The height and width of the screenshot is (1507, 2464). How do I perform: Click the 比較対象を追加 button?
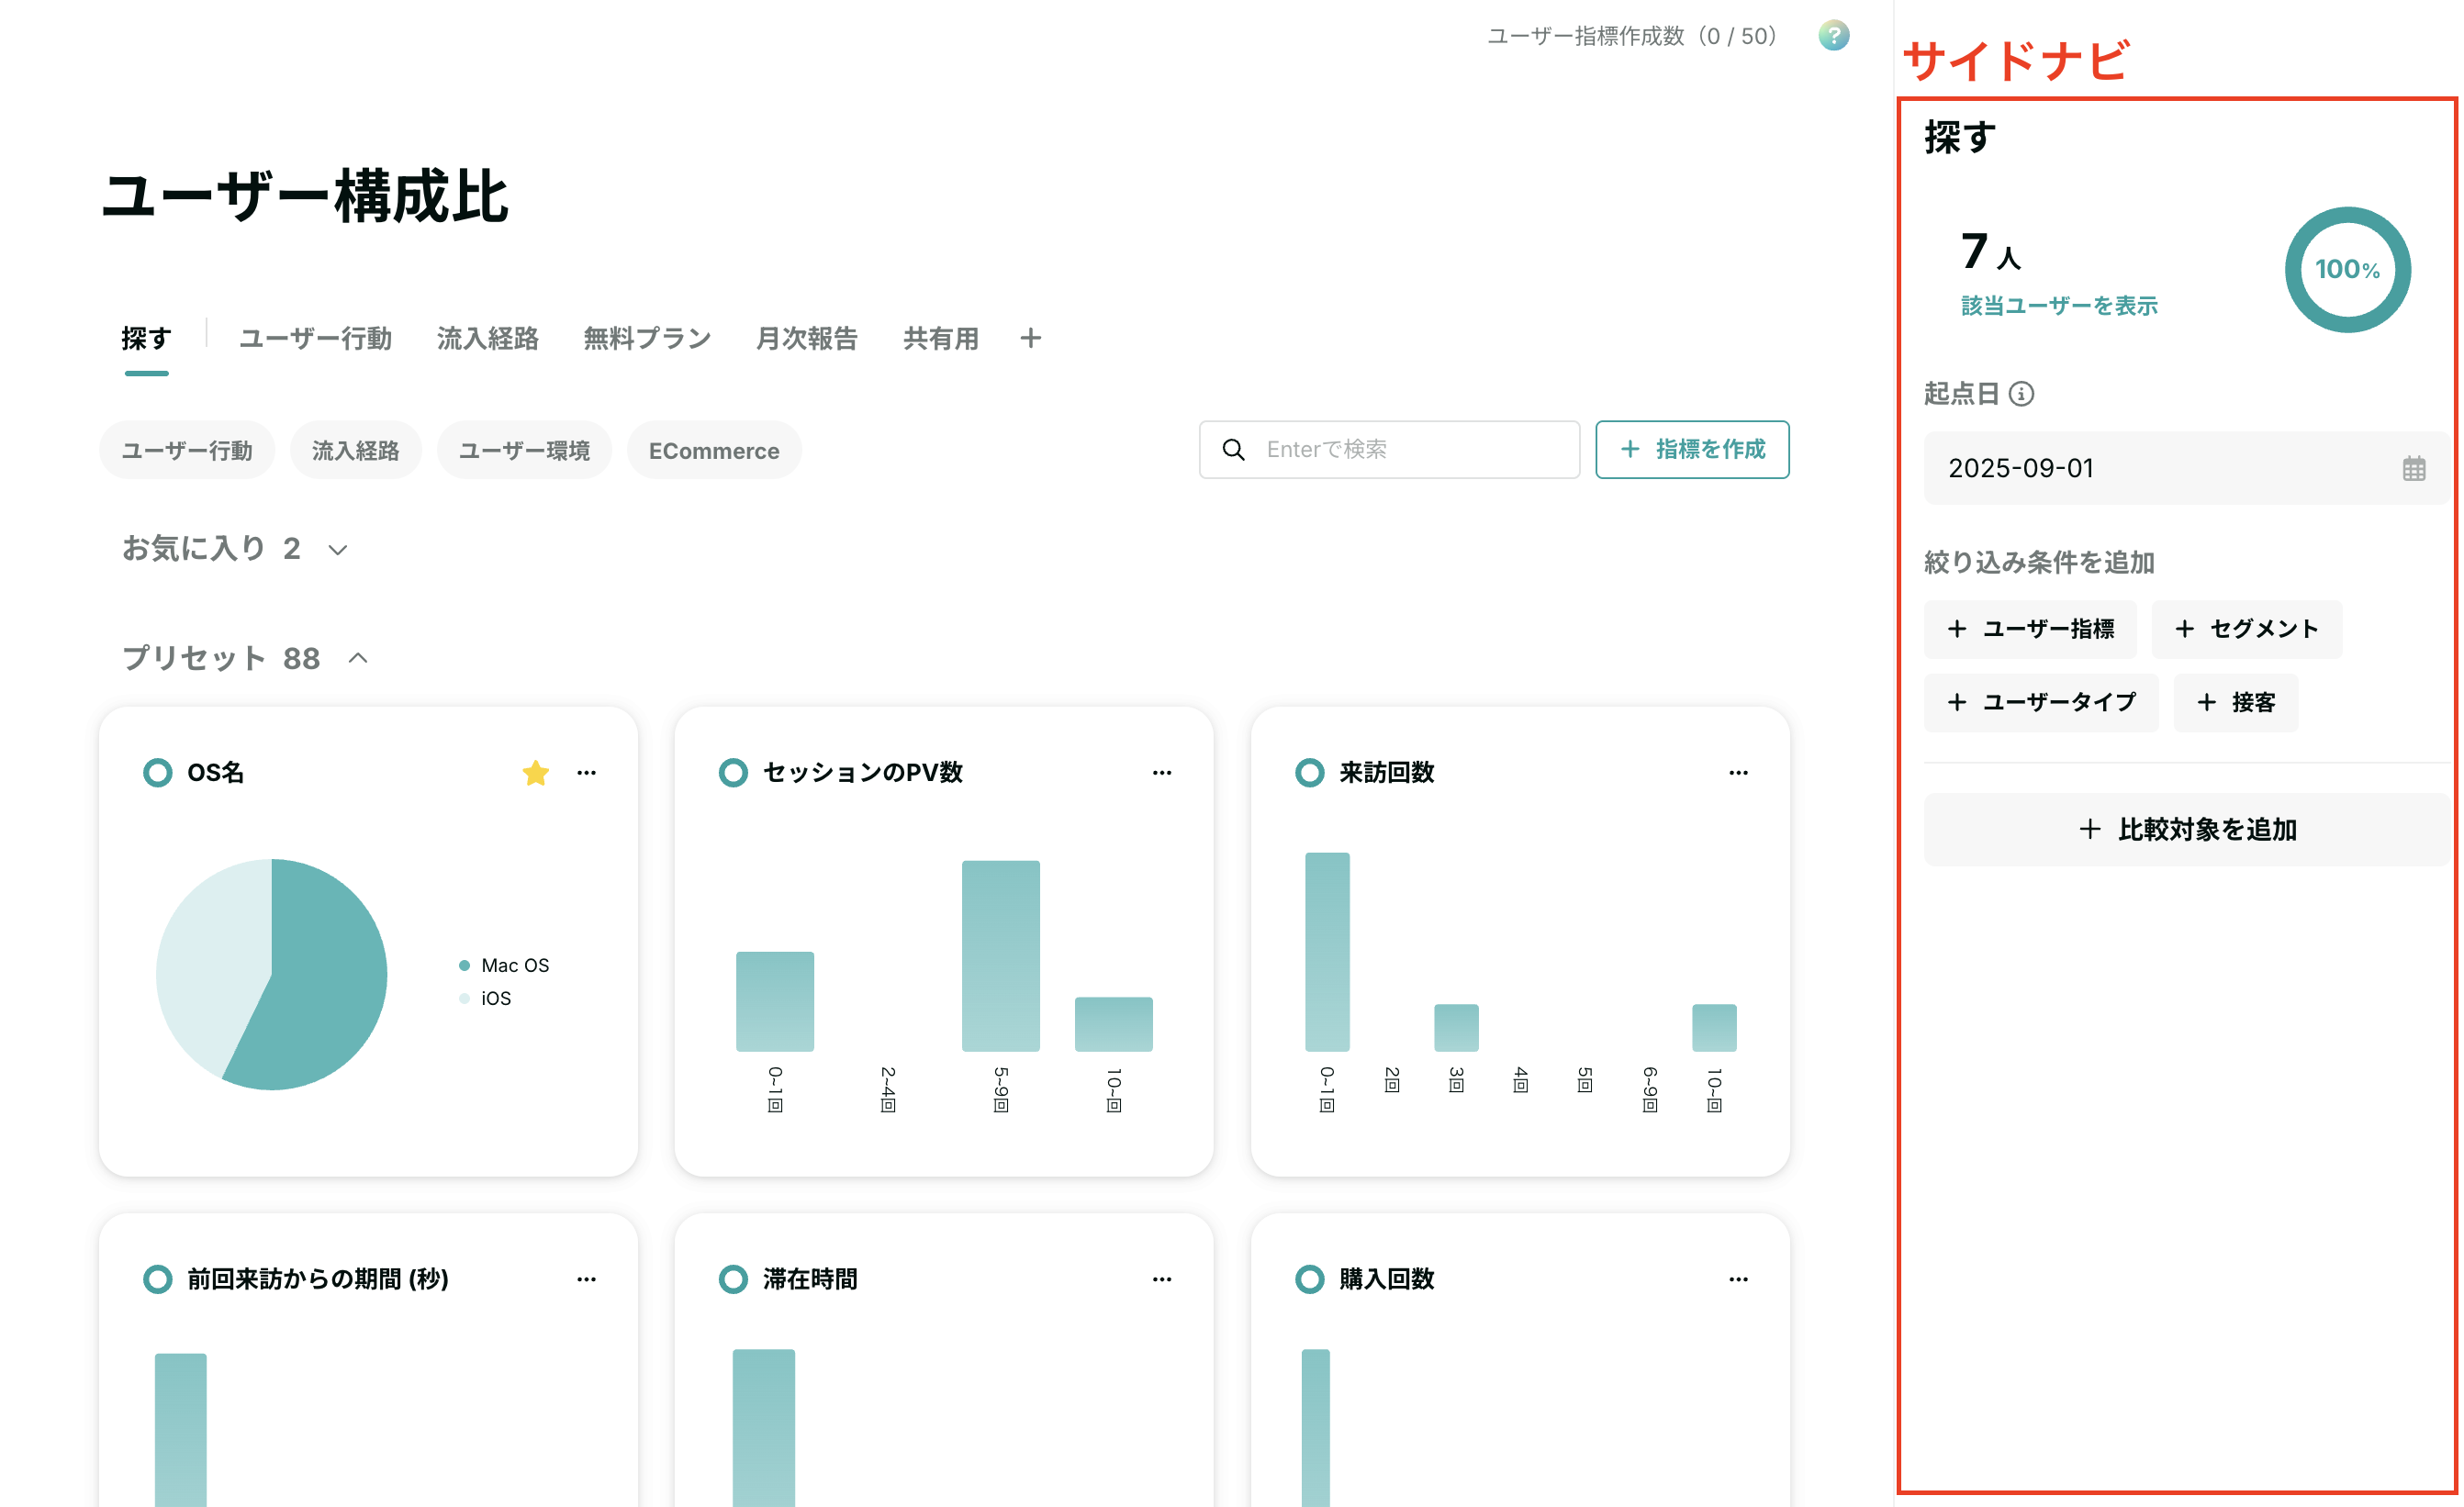coord(2186,829)
